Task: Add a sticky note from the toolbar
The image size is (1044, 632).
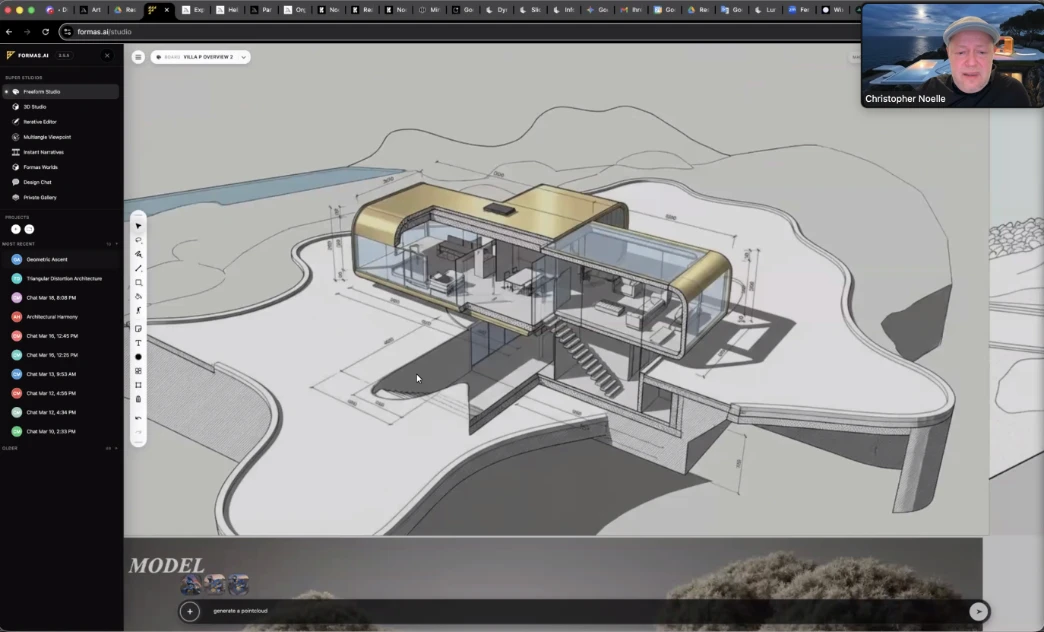Action: click(138, 329)
